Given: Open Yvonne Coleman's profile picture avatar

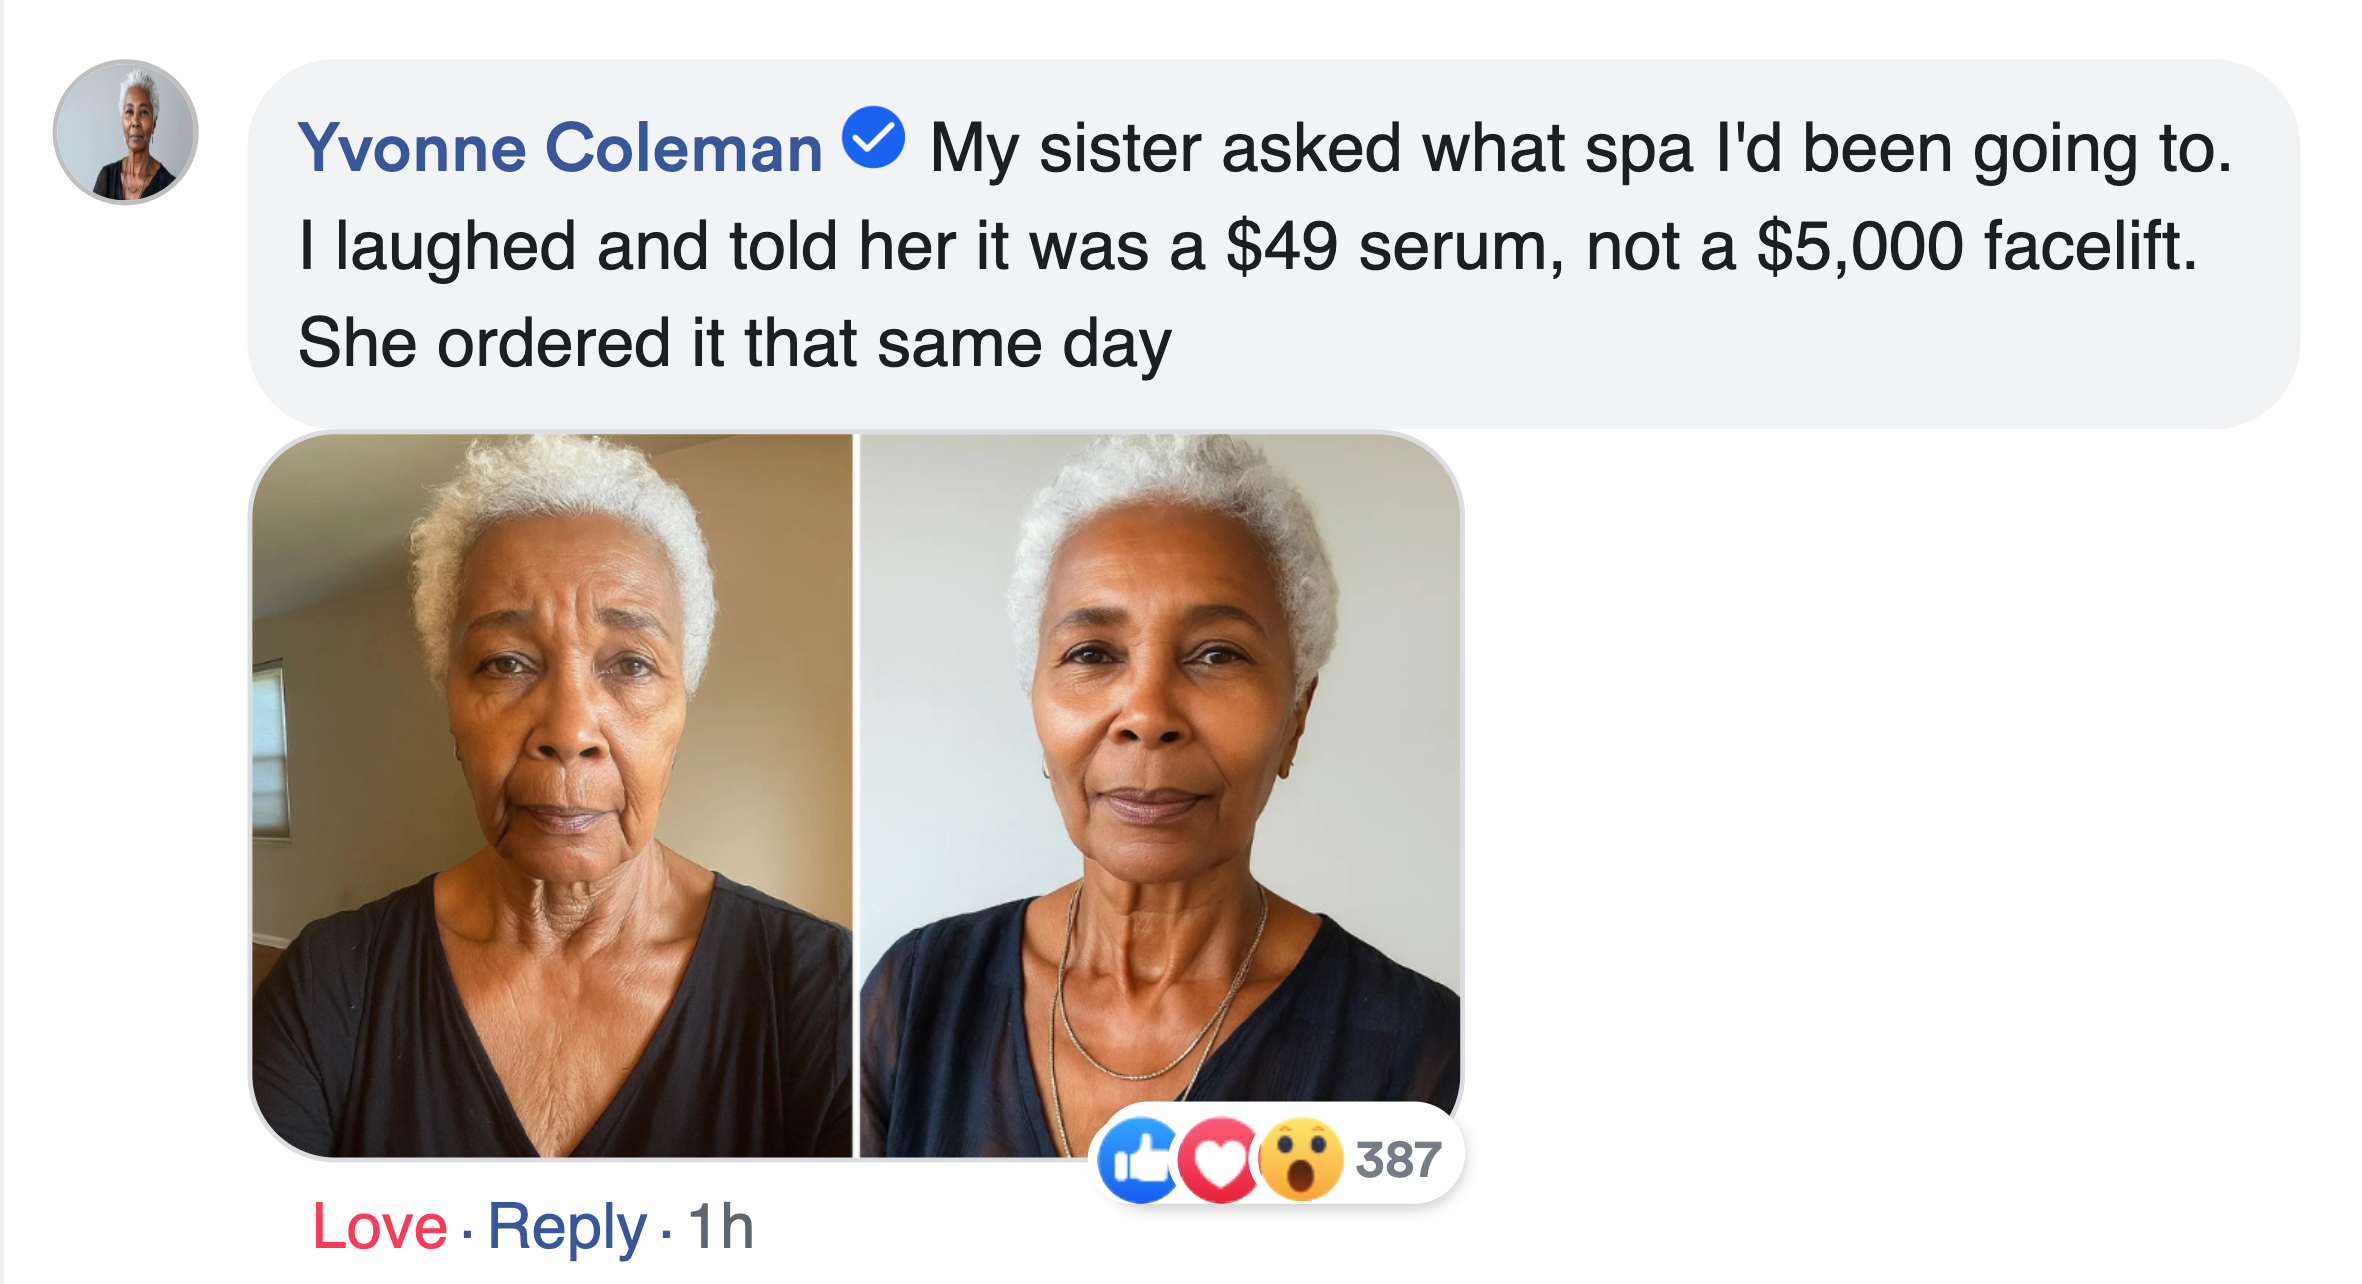Looking at the screenshot, I should 126,132.
